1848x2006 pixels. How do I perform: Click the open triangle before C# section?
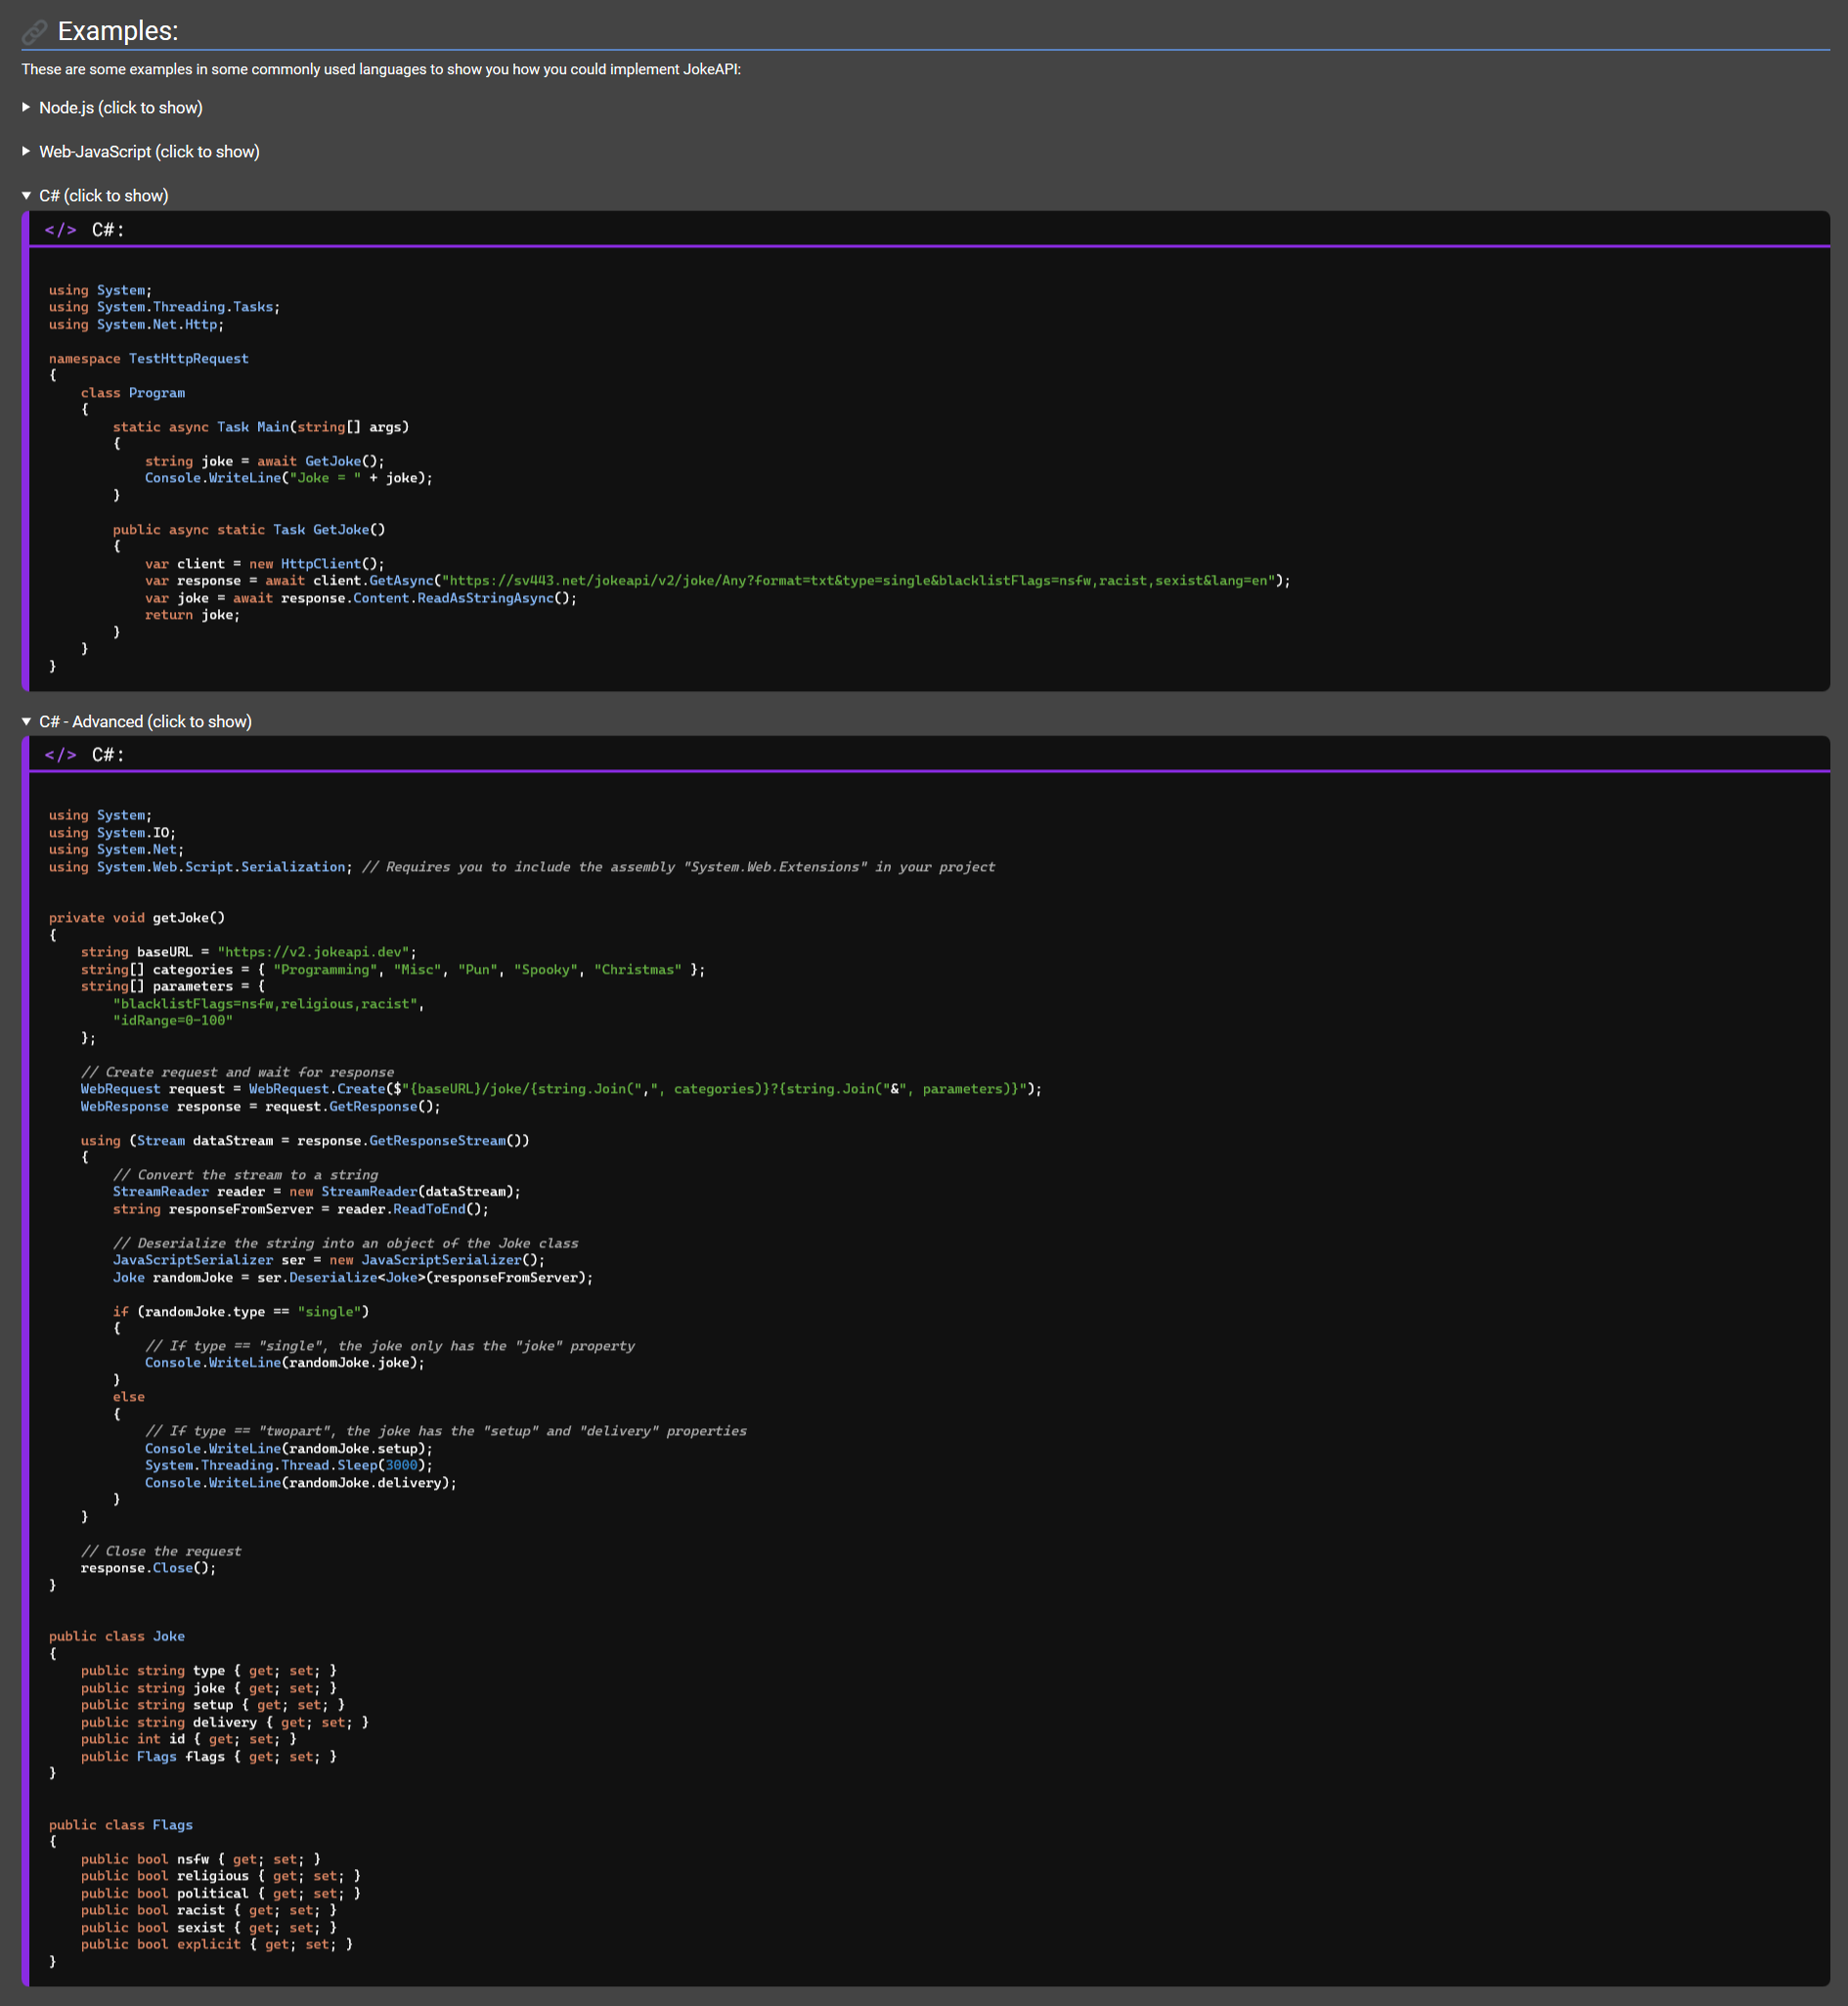(x=26, y=195)
